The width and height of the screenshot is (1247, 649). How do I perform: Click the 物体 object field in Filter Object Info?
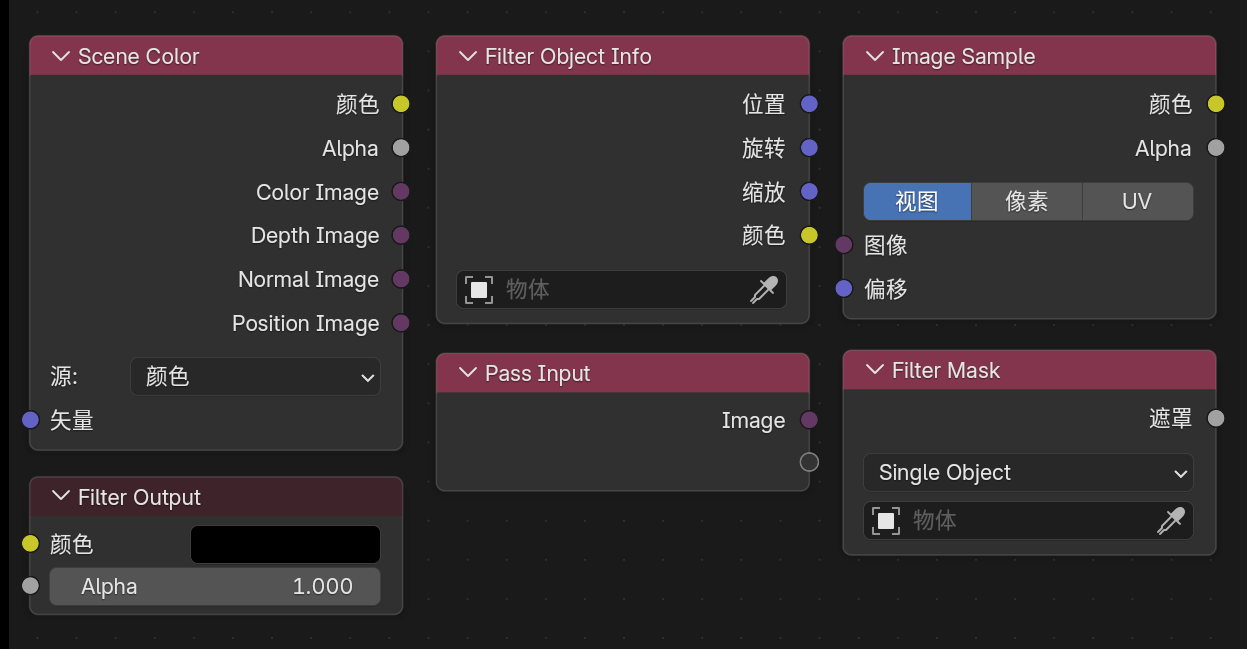pos(621,290)
